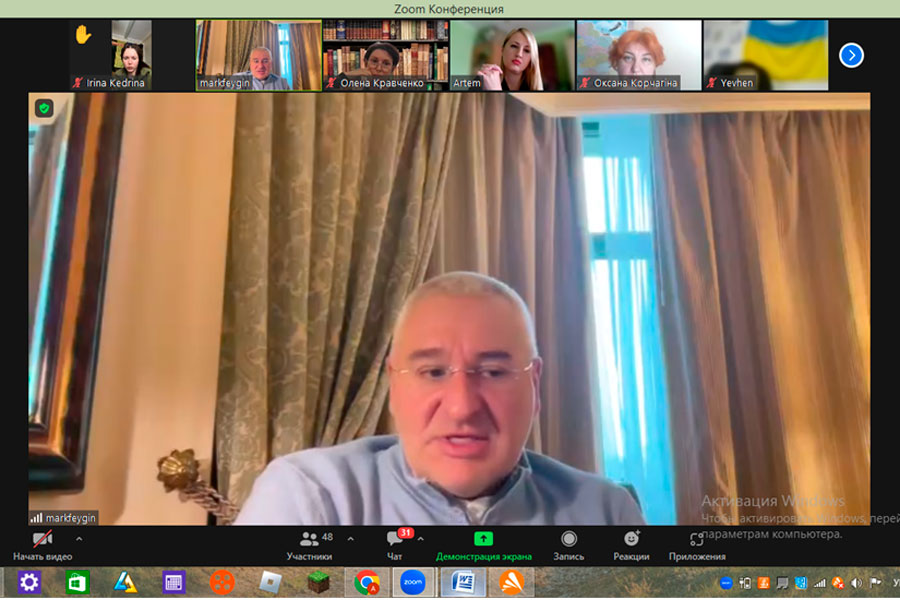Expand the participants options caret
The width and height of the screenshot is (900, 600).
point(351,539)
